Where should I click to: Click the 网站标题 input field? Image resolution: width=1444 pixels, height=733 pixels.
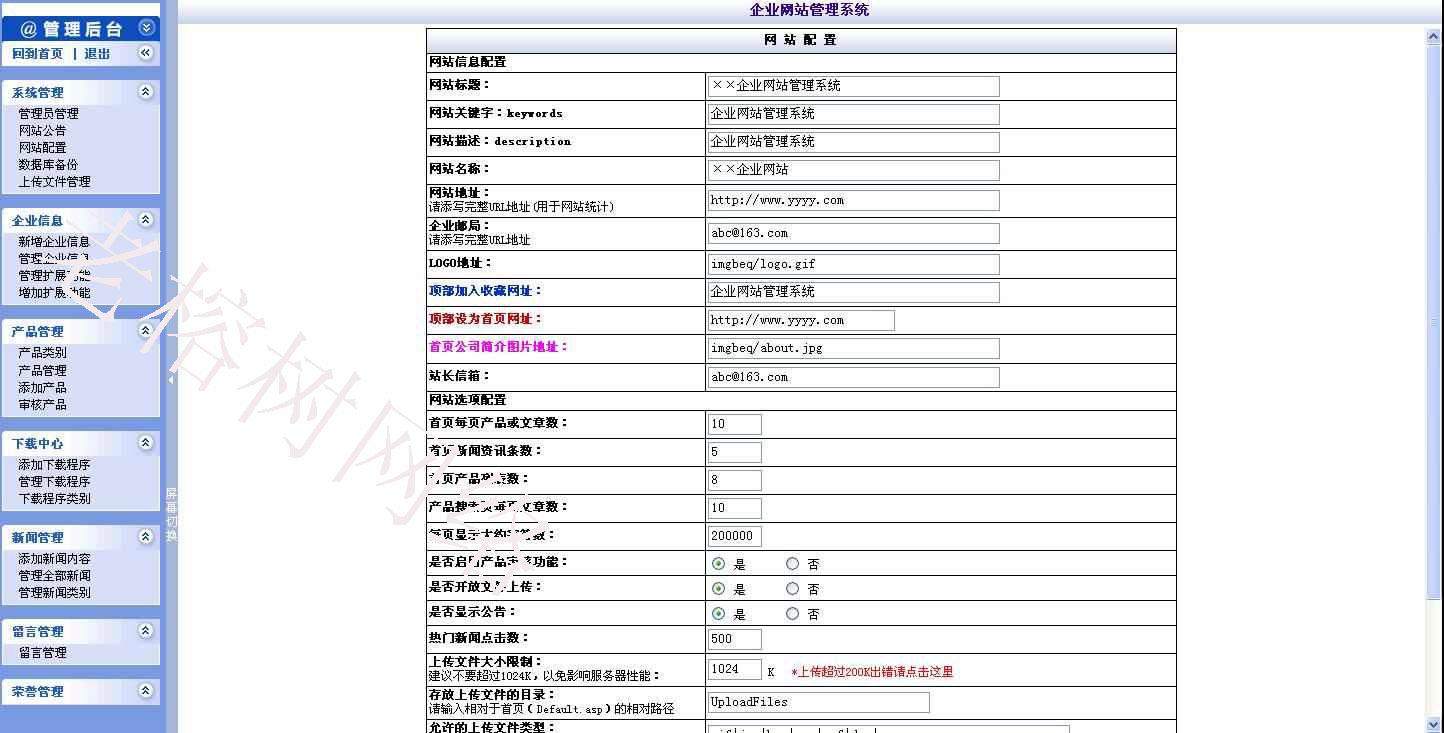click(854, 86)
